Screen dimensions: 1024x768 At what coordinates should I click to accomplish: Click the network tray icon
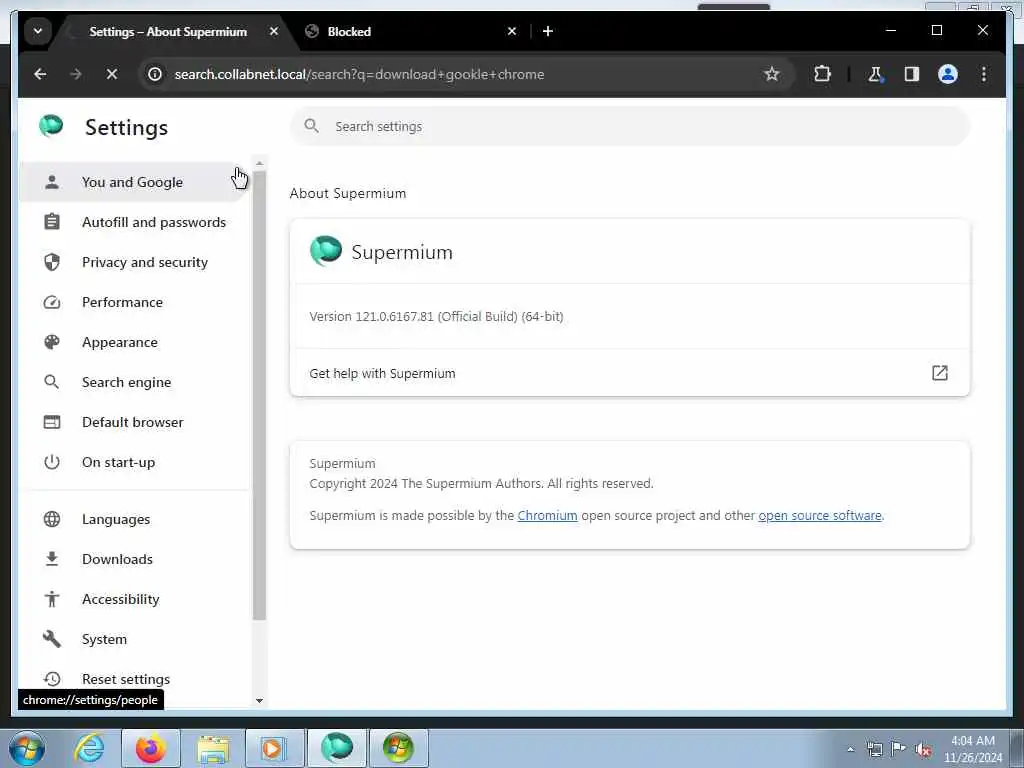point(874,749)
